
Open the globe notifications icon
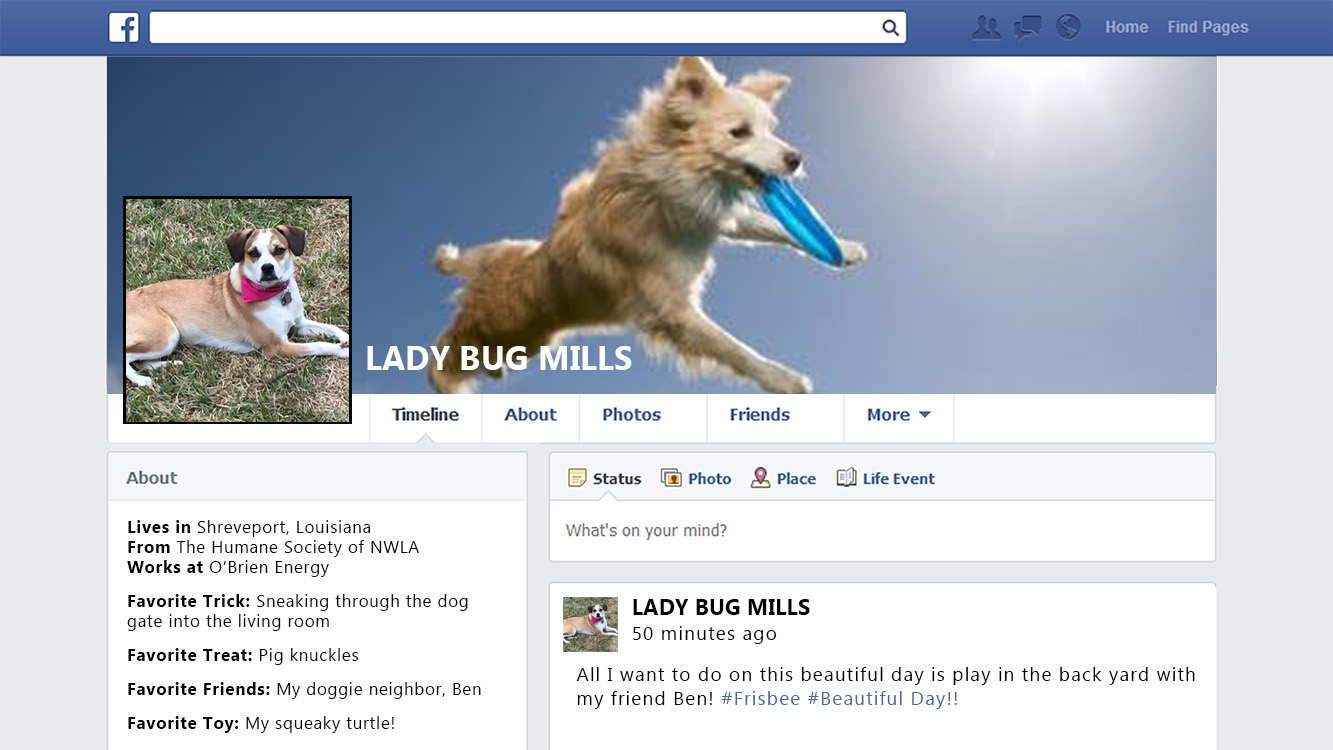click(x=1068, y=27)
